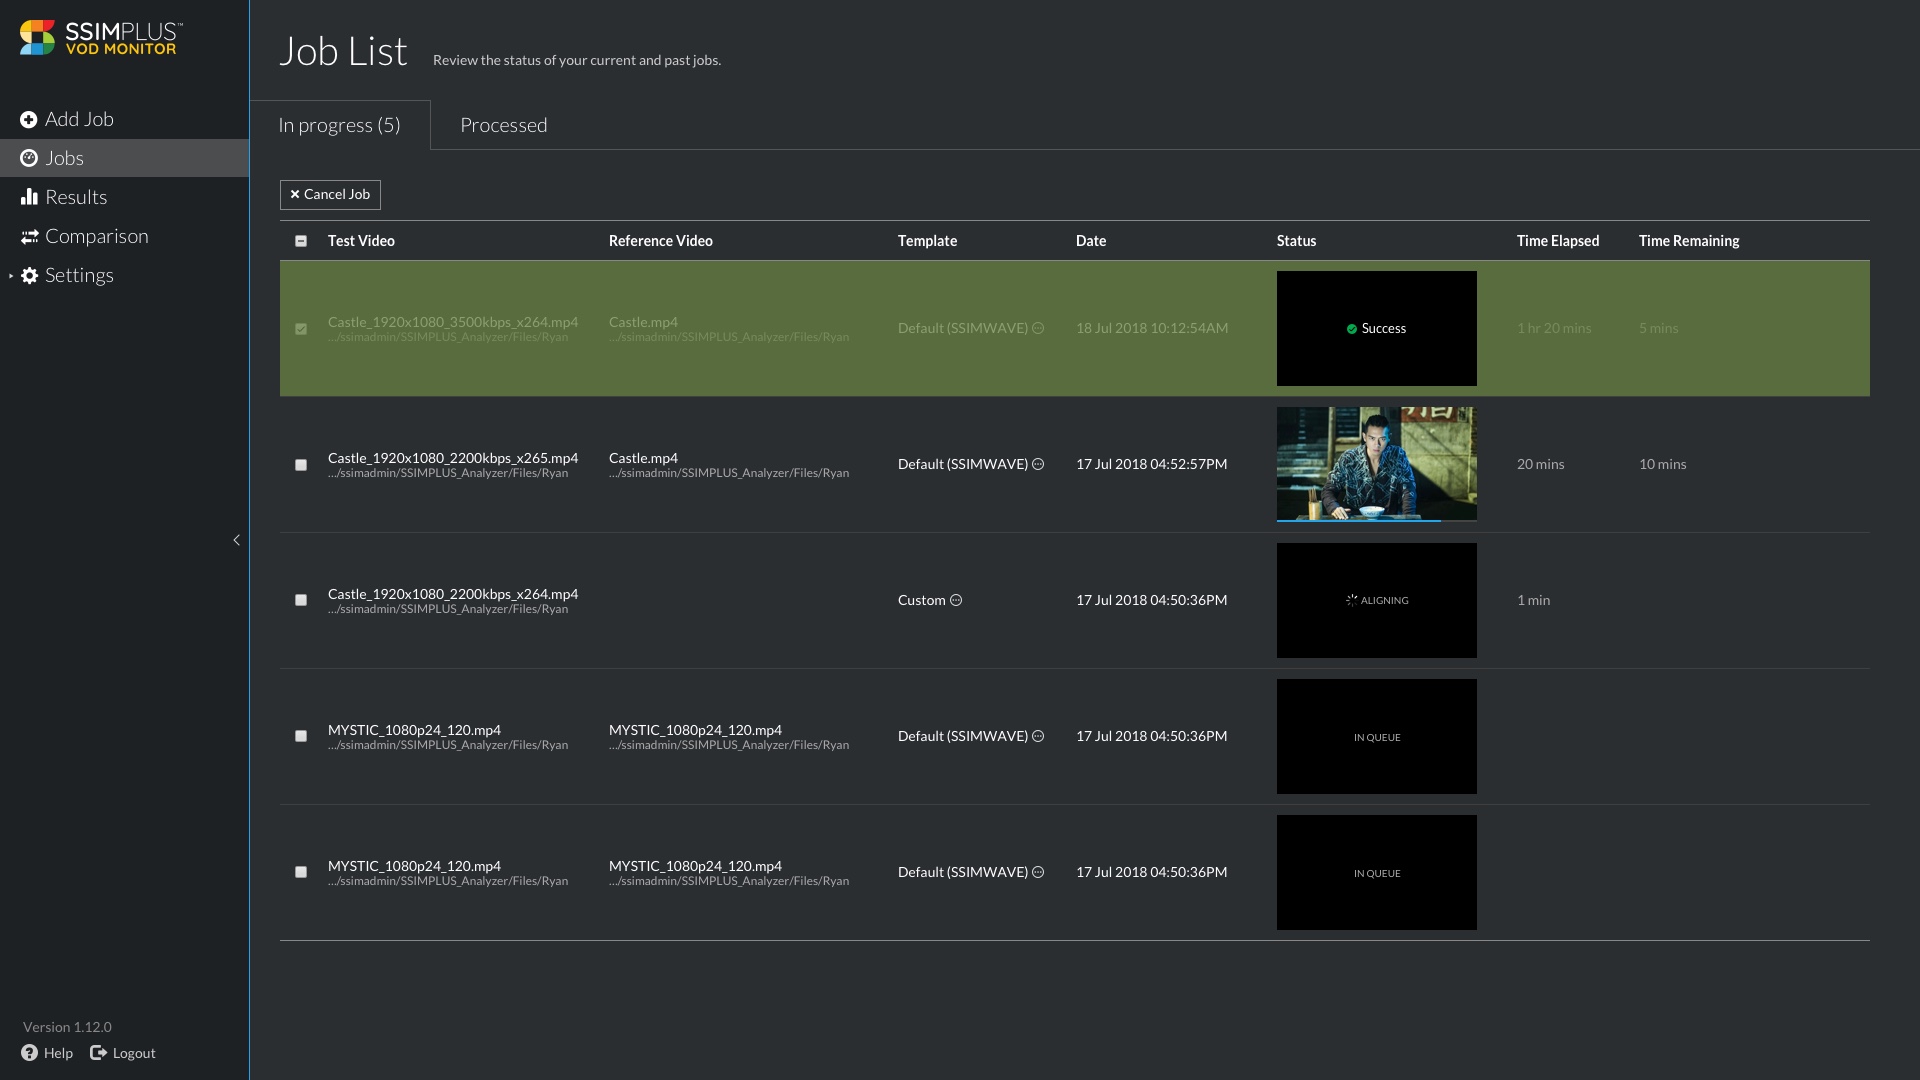The width and height of the screenshot is (1920, 1080).
Task: Click the Jobs icon in the sidebar
Action: (29, 158)
